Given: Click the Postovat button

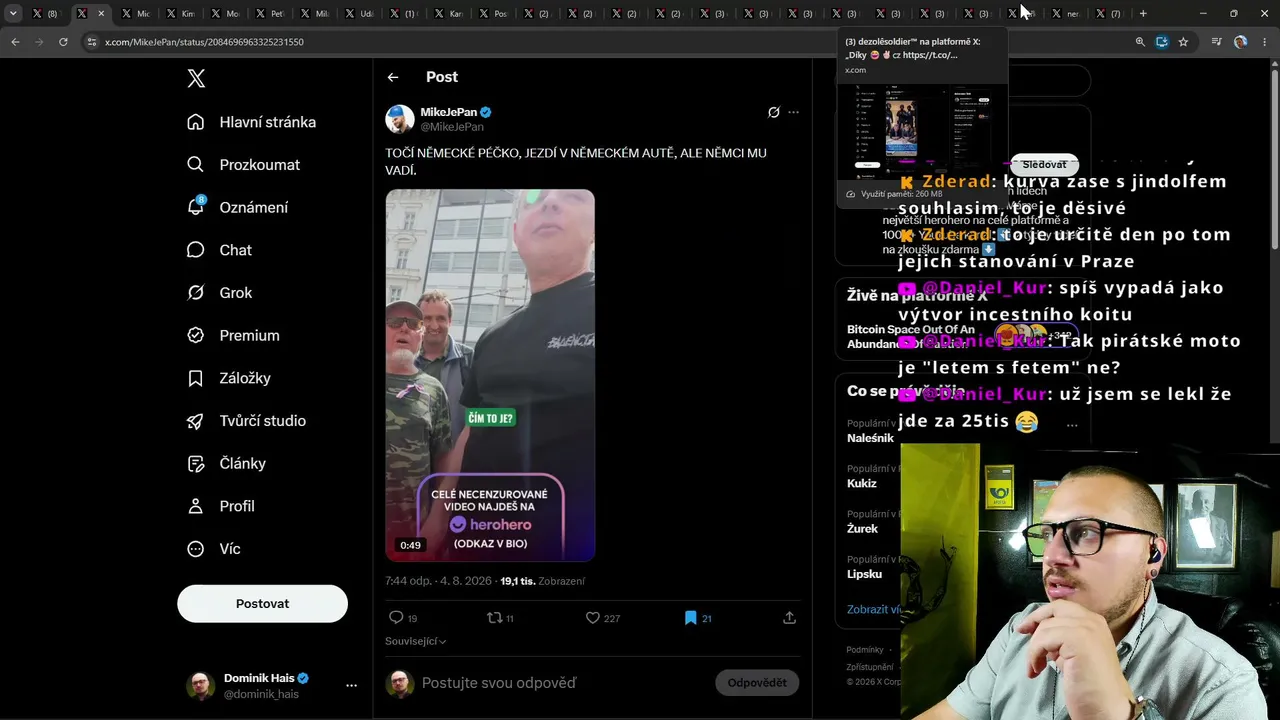Looking at the screenshot, I should [x=262, y=604].
